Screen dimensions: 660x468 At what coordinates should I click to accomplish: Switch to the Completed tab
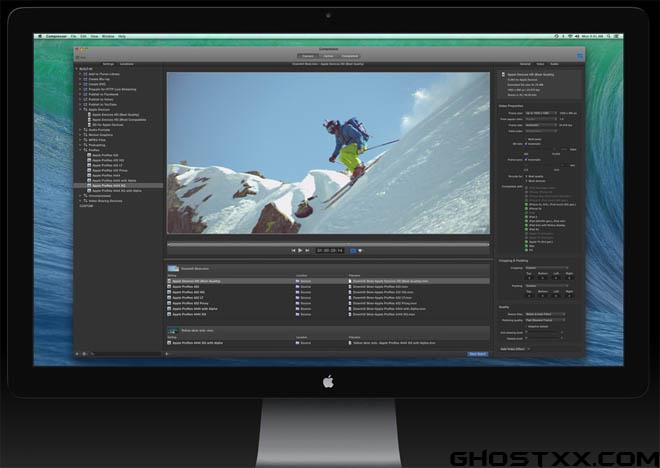350,56
